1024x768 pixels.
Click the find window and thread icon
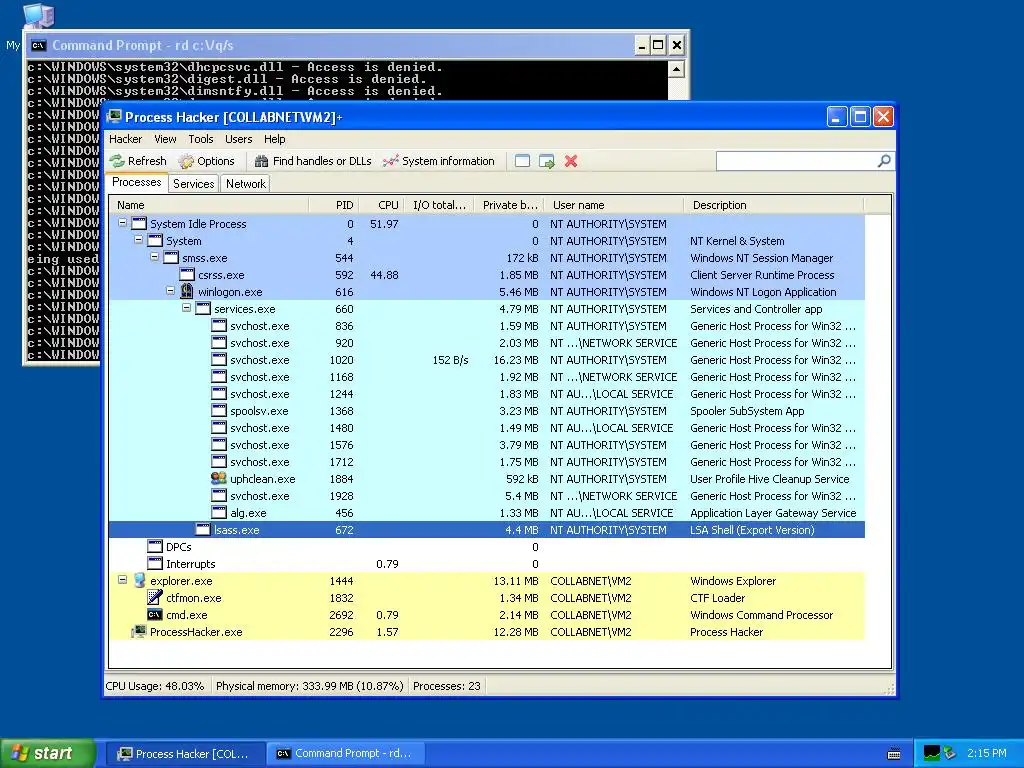click(547, 161)
